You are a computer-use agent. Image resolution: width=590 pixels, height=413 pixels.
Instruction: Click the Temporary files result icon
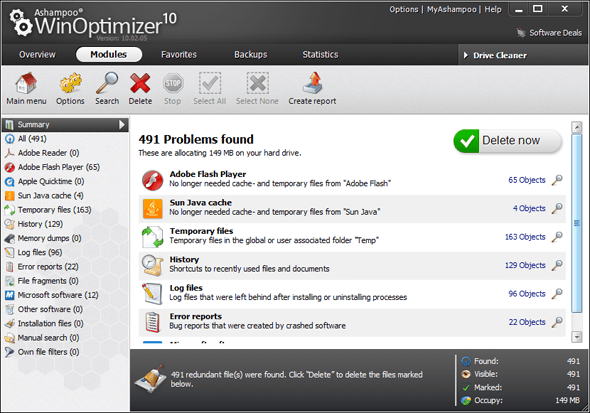152,237
